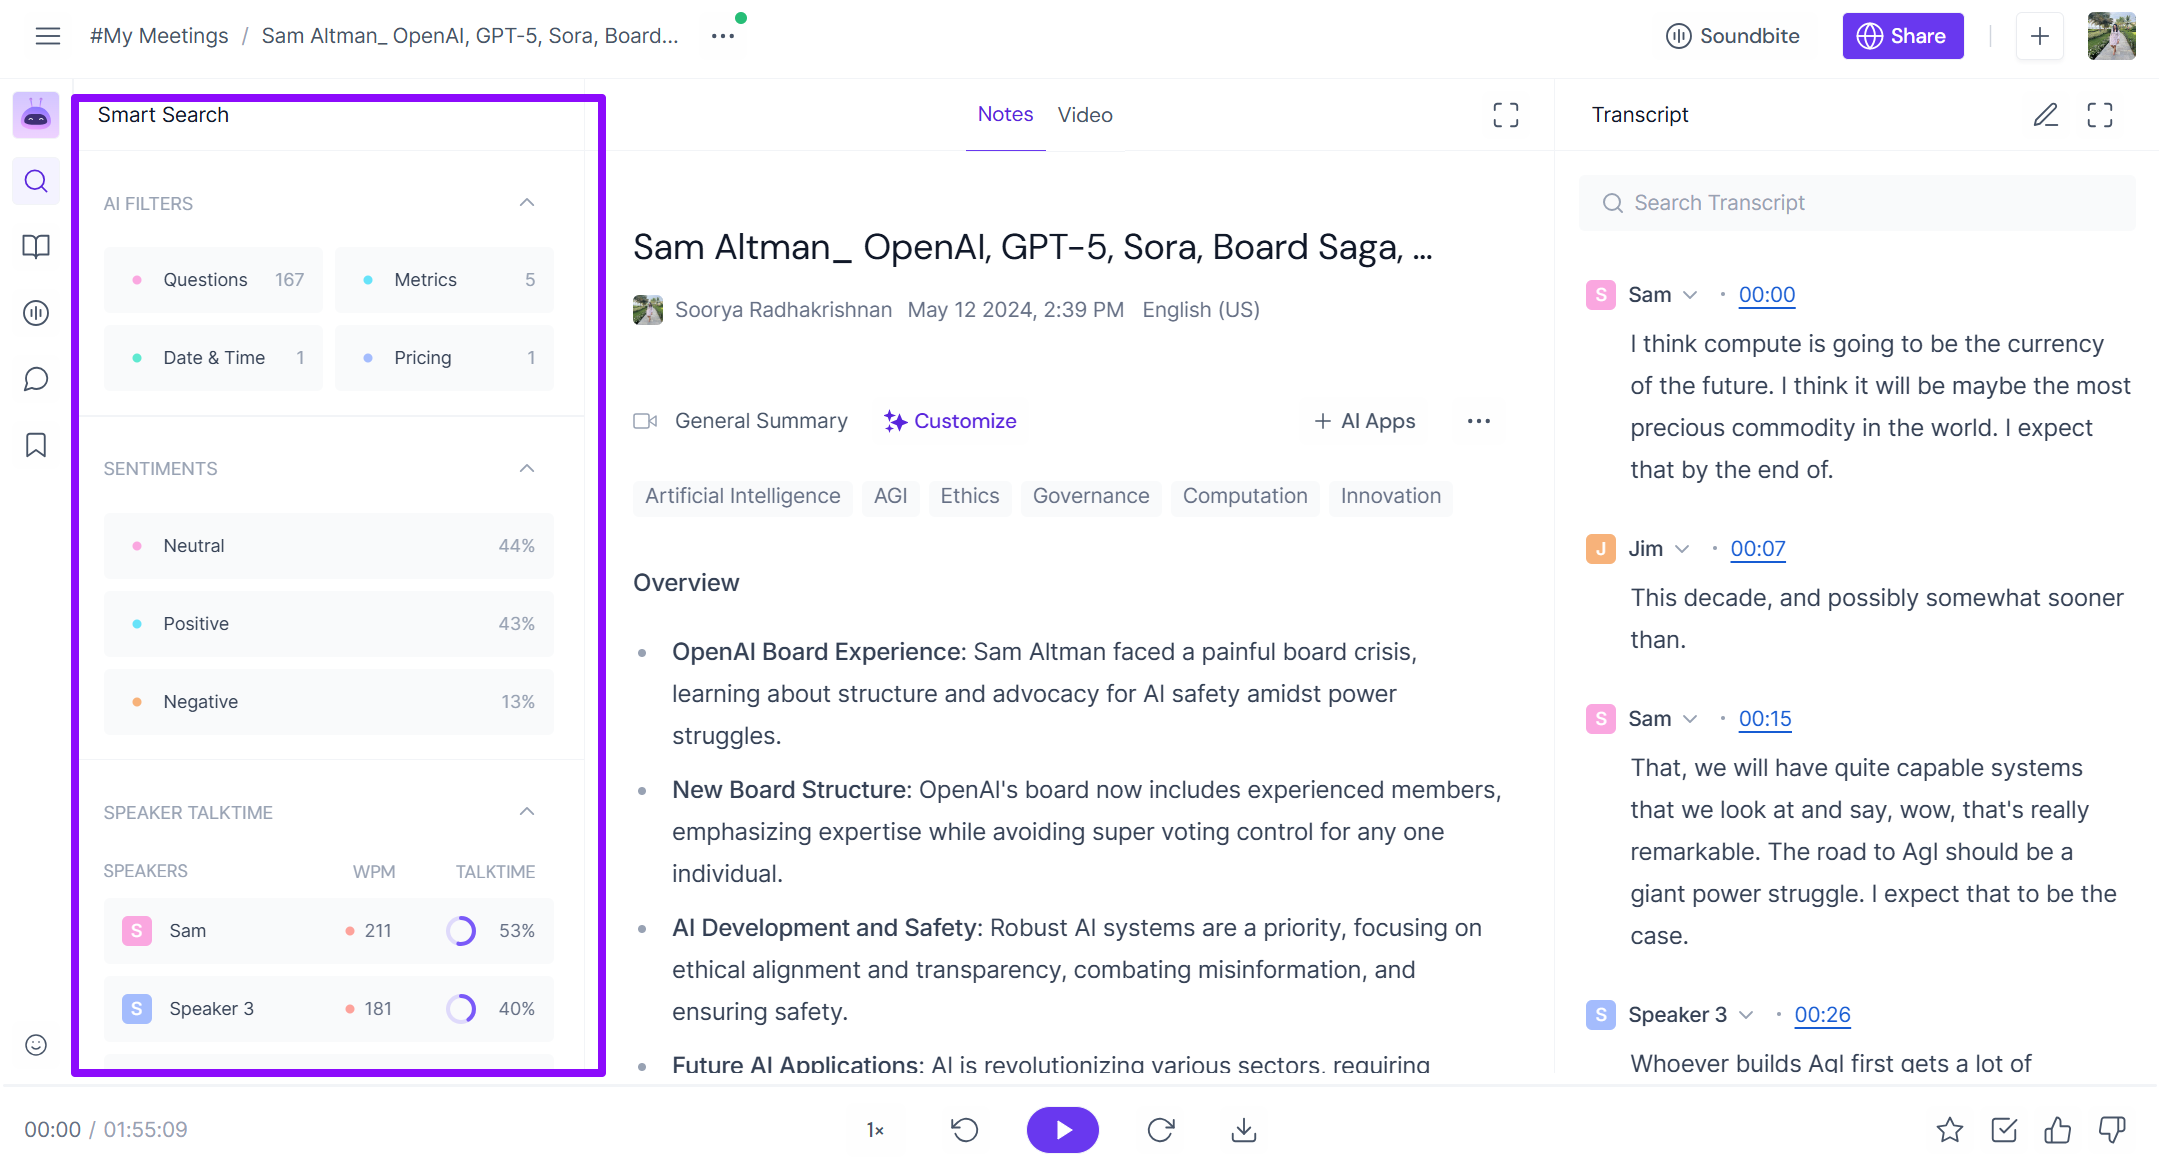Expand the notes panel to fullscreen

[x=1505, y=115]
